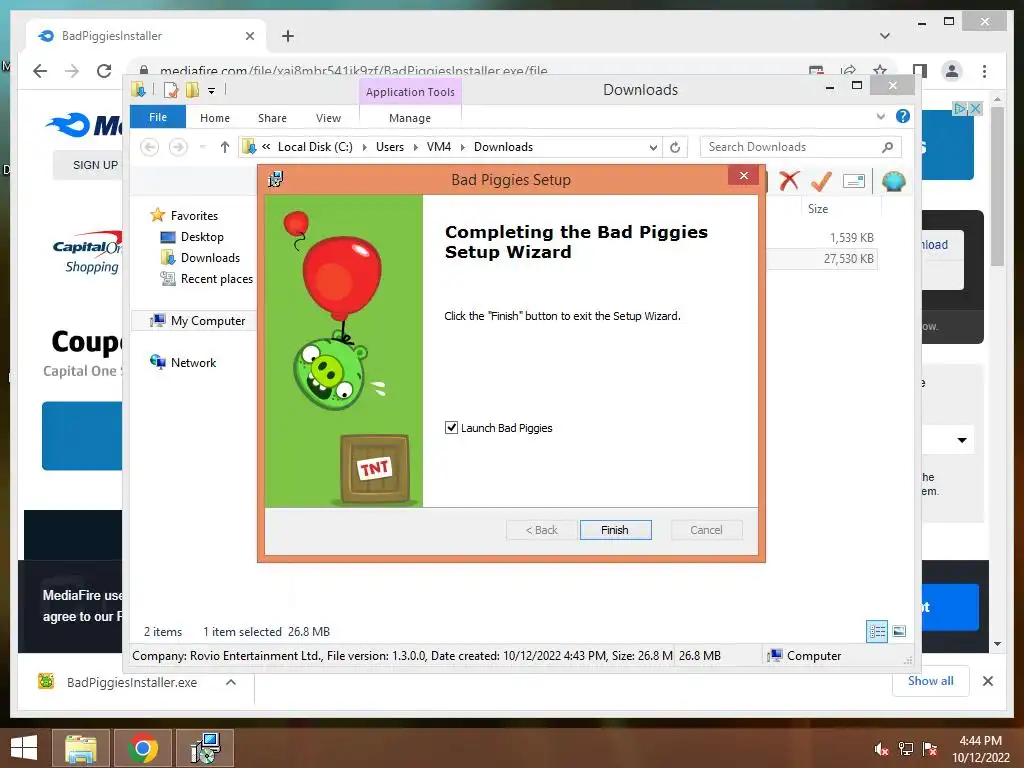
Task: Click the Chrome profile avatar icon
Action: point(952,71)
